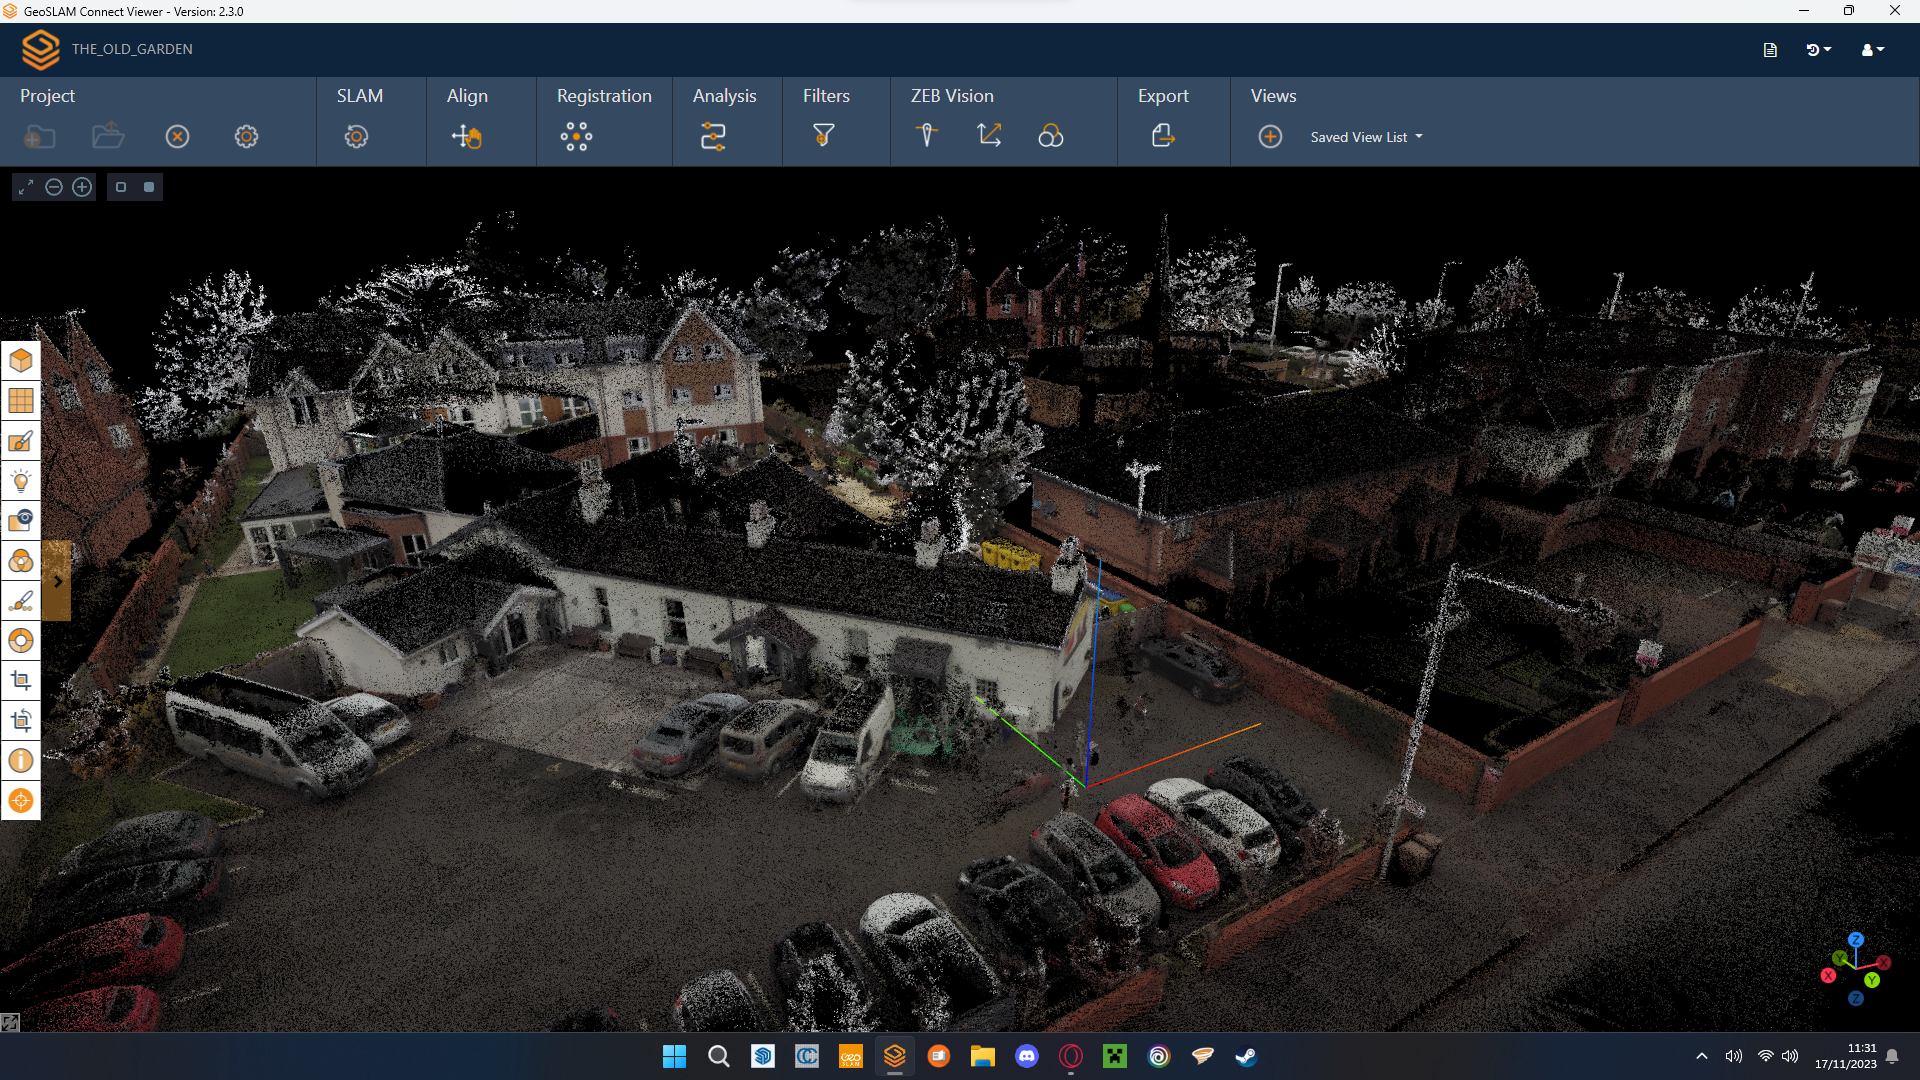Click the Filters funnel icon
Screen dimensions: 1920x1080
pos(823,135)
